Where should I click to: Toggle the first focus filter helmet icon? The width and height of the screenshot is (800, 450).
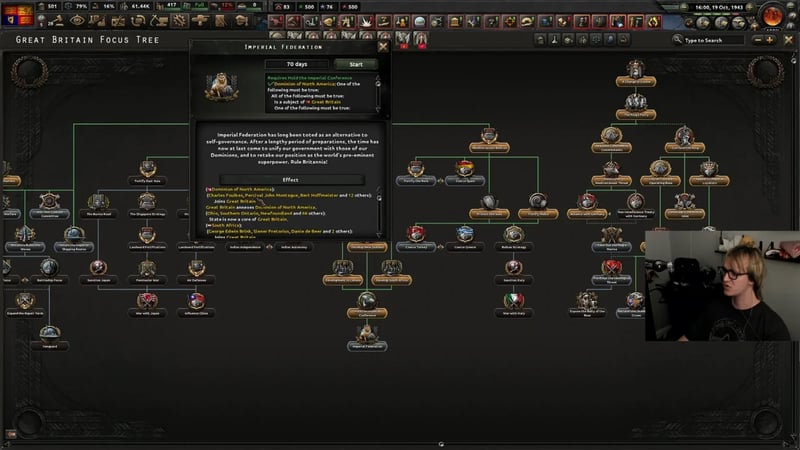(x=540, y=40)
